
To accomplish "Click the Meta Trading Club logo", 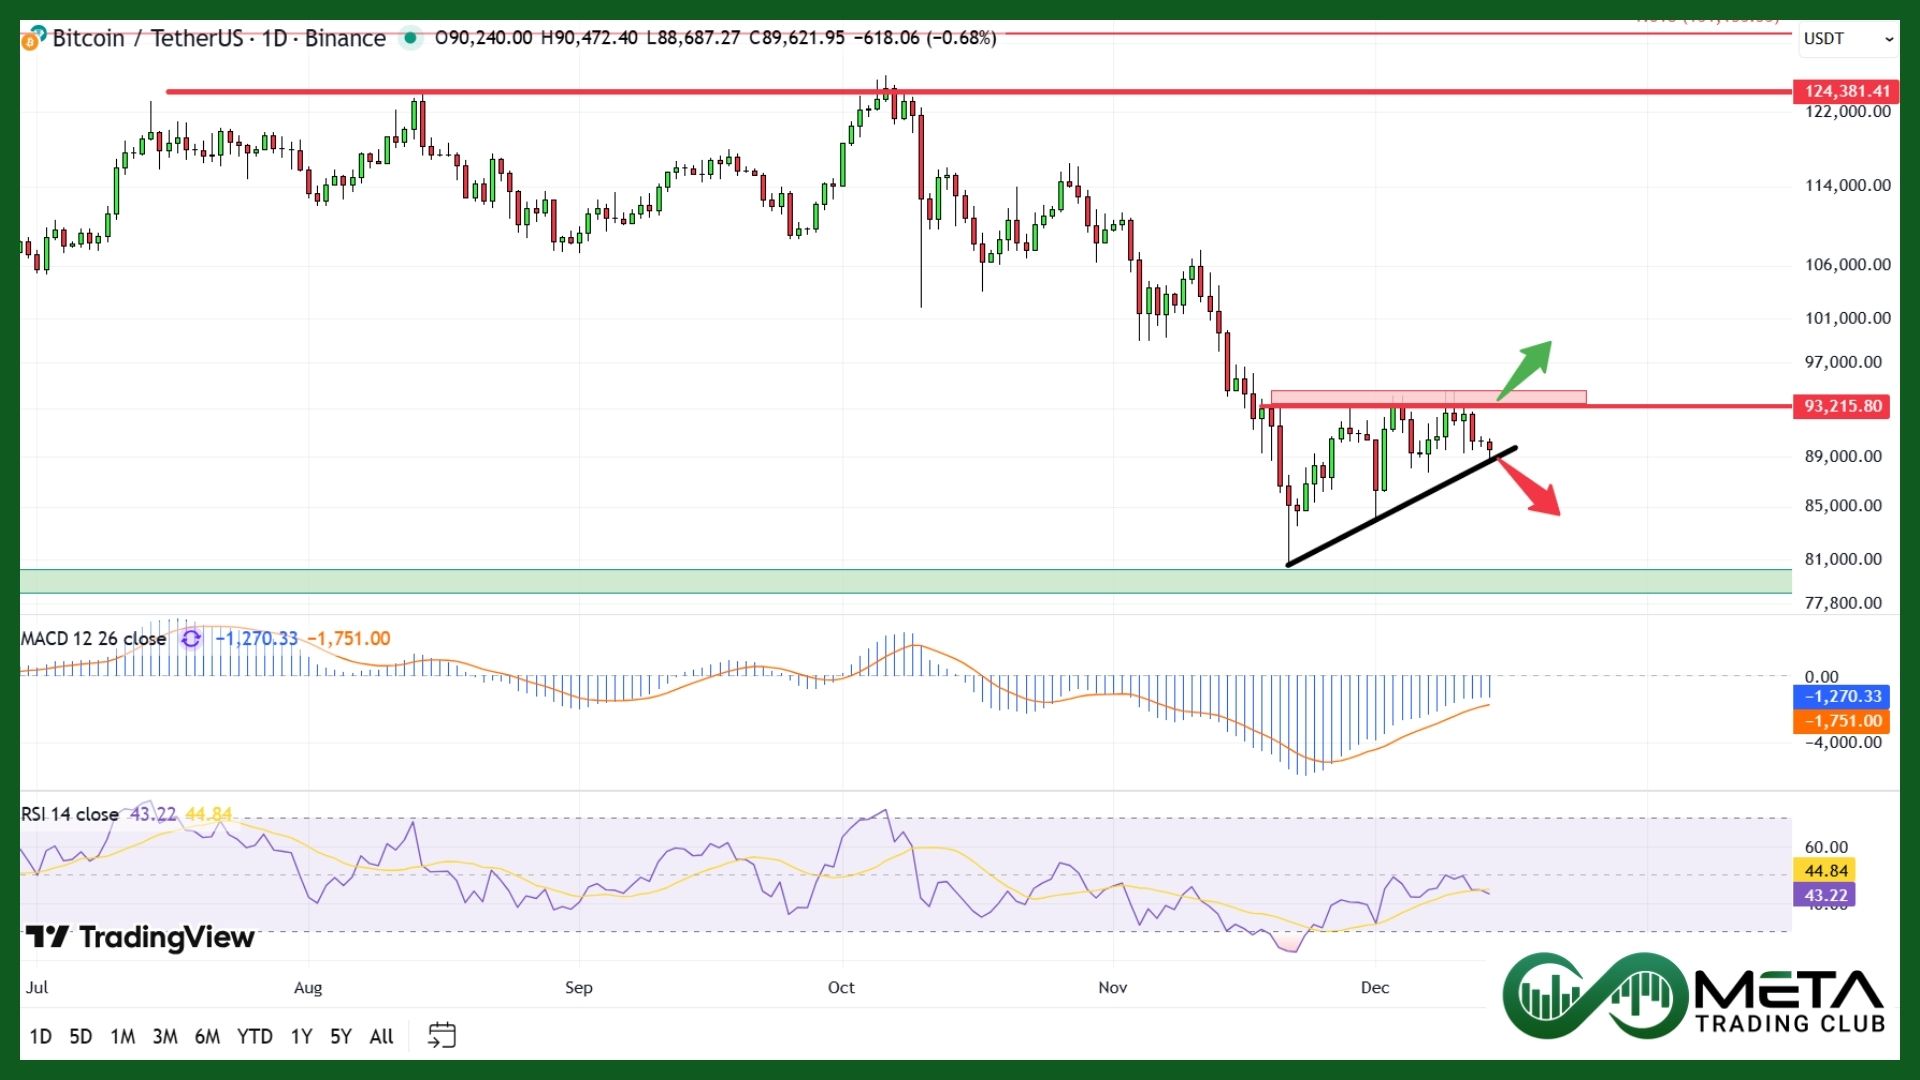I will [x=1694, y=997].
